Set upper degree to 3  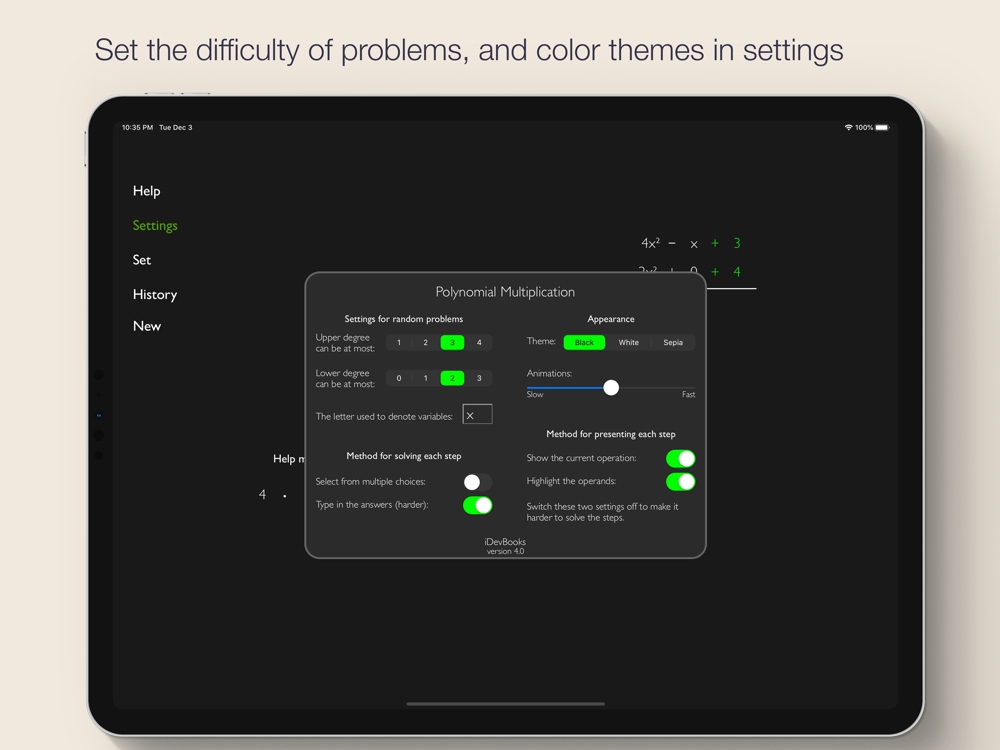click(452, 342)
